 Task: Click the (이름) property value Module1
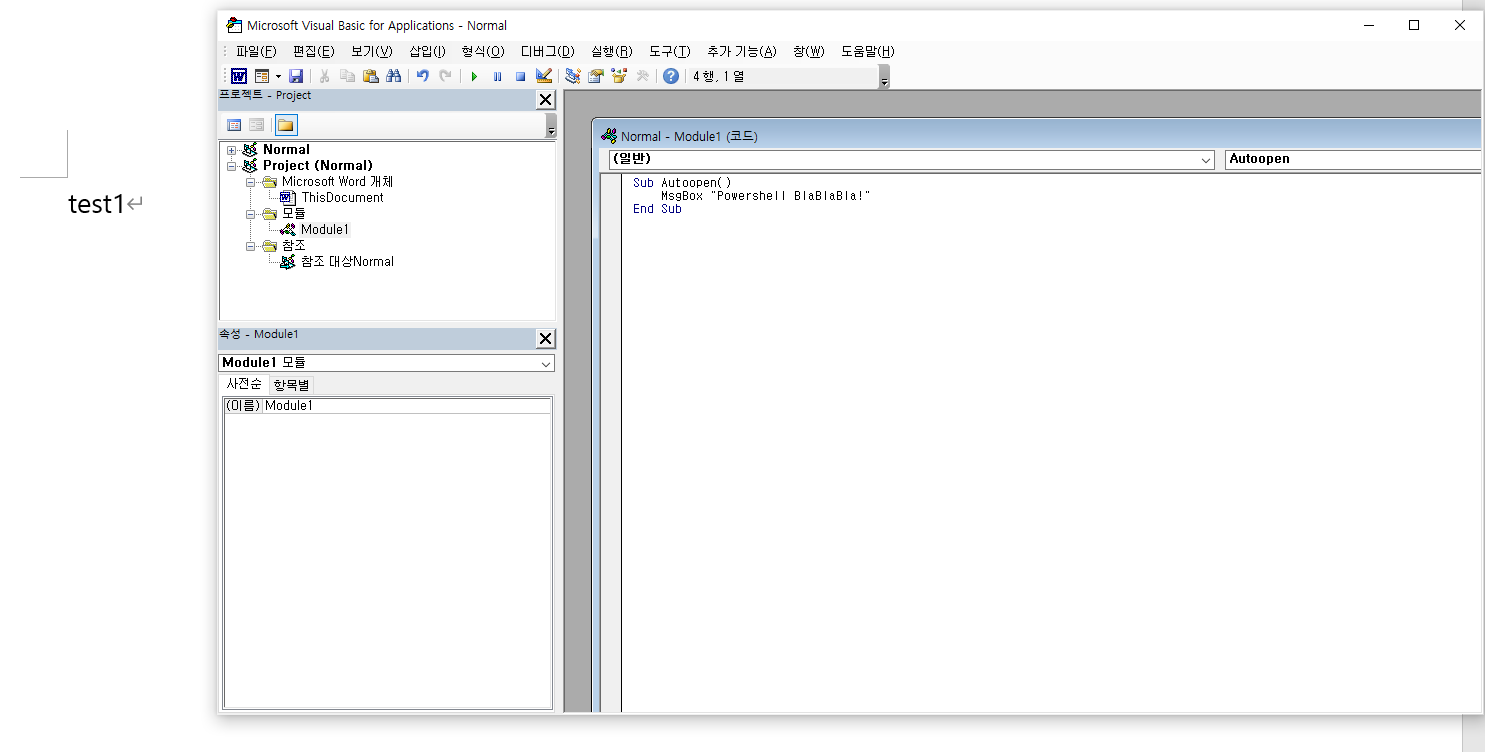pyautogui.click(x=406, y=406)
